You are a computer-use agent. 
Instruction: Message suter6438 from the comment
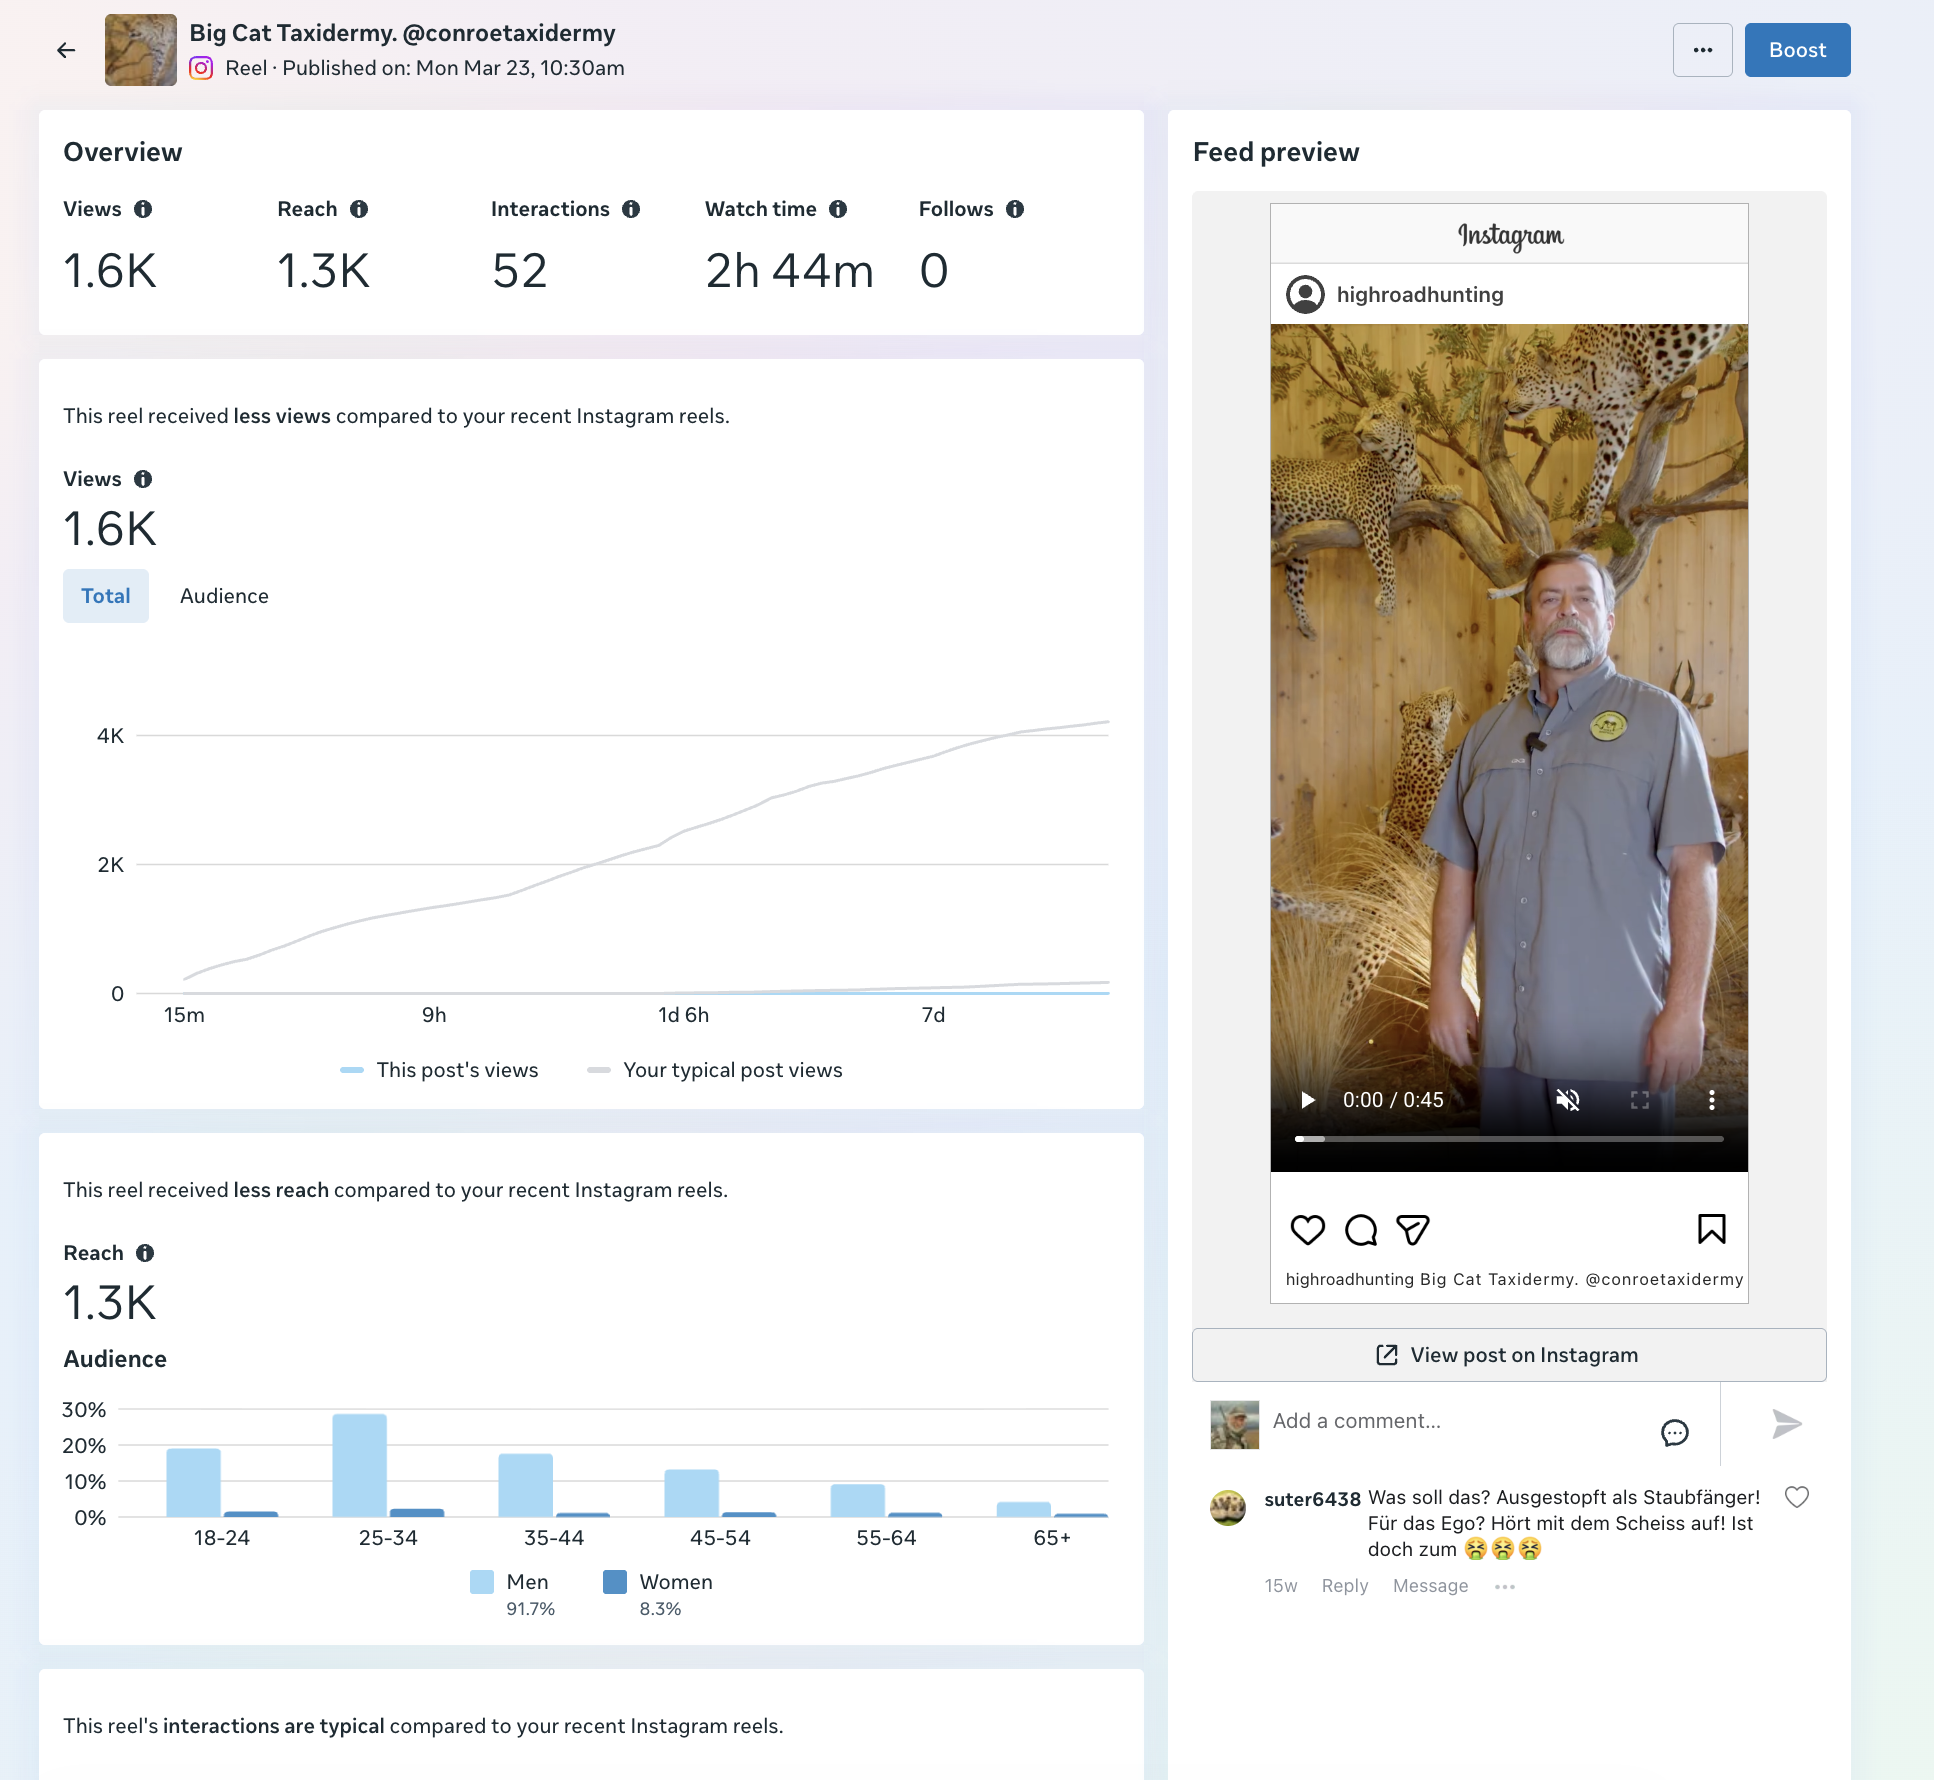coord(1431,1586)
